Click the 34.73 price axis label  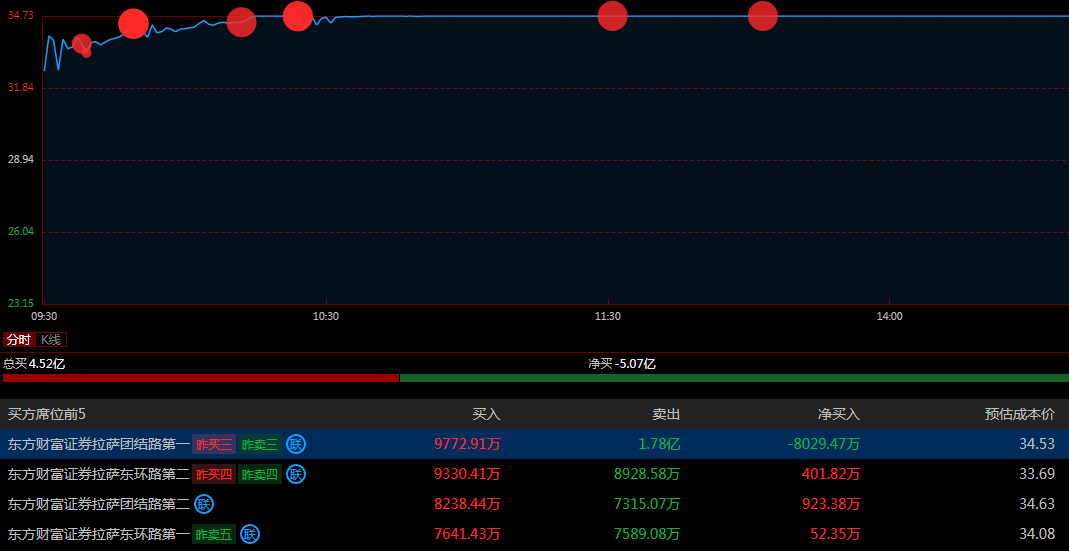[x=20, y=16]
